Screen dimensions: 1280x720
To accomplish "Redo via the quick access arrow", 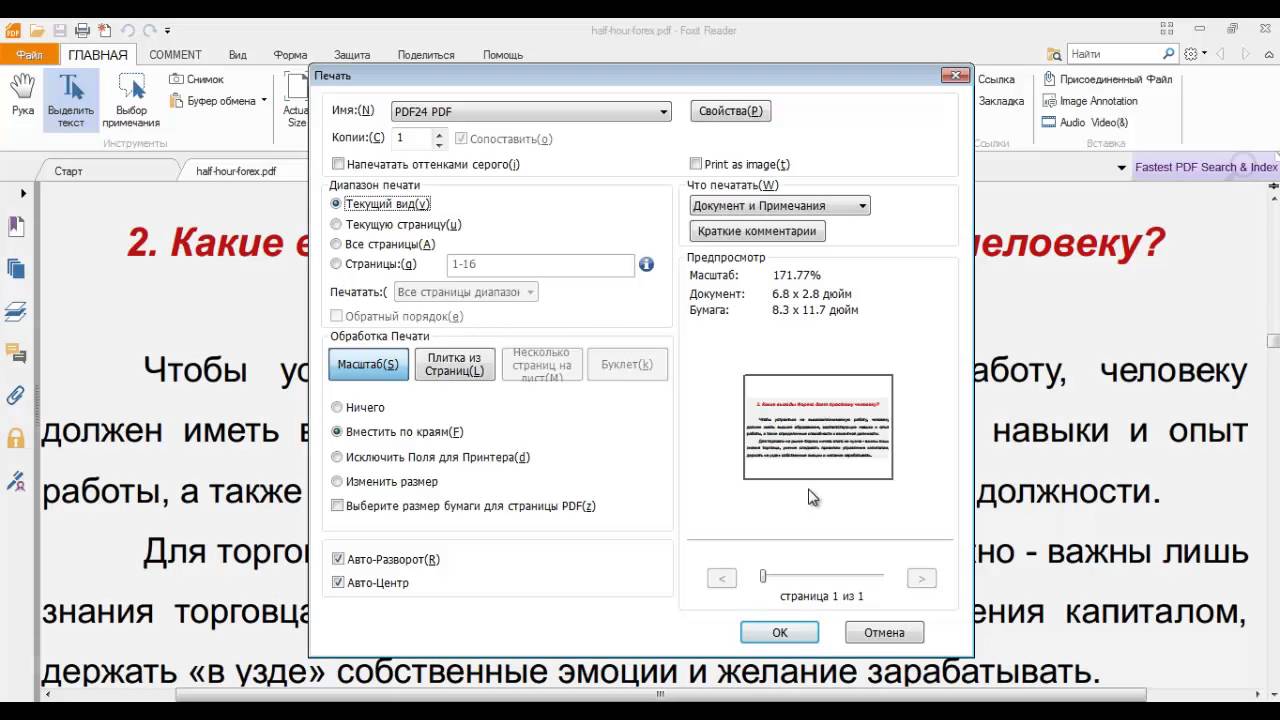I will (150, 30).
